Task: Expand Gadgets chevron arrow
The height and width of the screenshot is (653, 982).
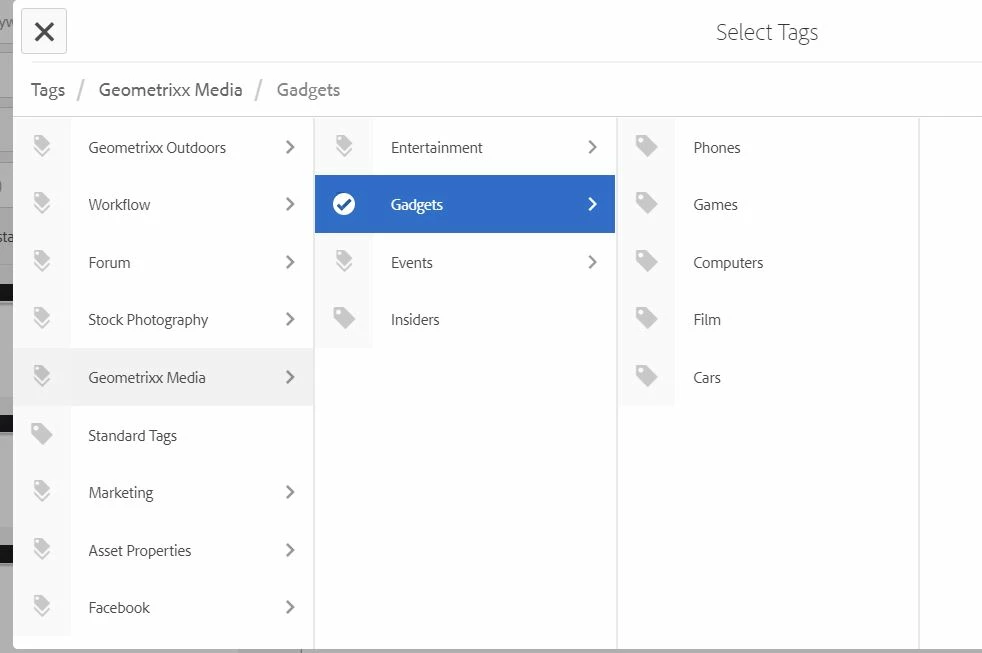Action: [x=592, y=204]
